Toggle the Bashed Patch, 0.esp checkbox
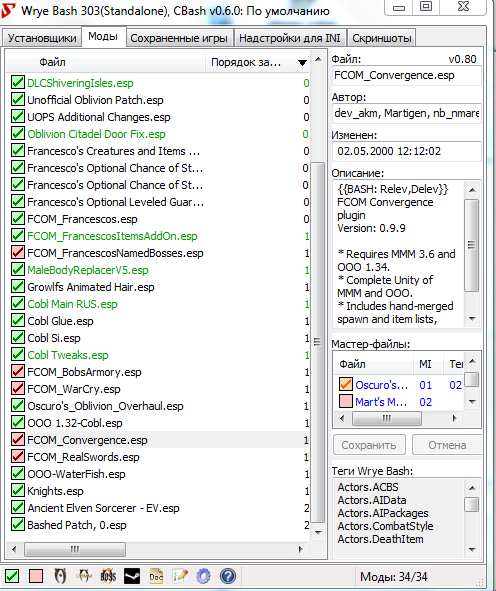This screenshot has height=591, width=496. coord(18,524)
